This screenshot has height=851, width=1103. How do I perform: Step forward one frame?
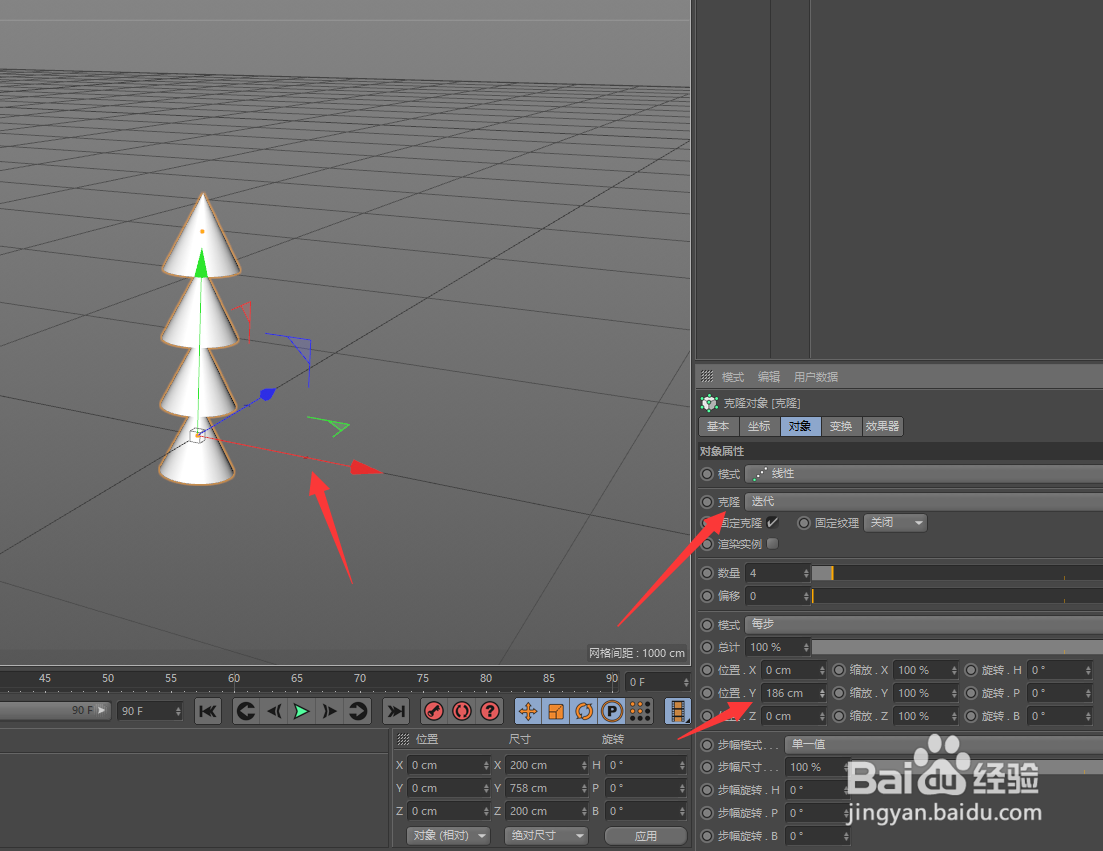pyautogui.click(x=329, y=711)
